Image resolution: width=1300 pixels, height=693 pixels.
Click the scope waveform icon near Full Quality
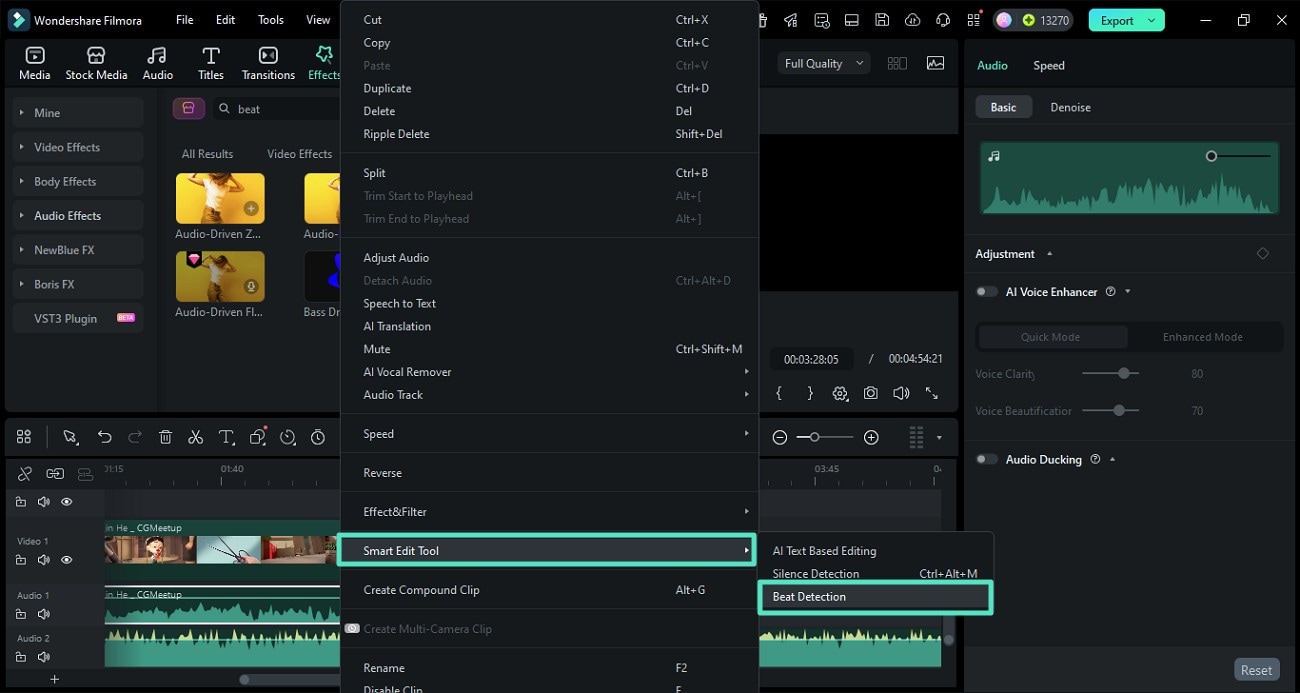pyautogui.click(x=935, y=63)
